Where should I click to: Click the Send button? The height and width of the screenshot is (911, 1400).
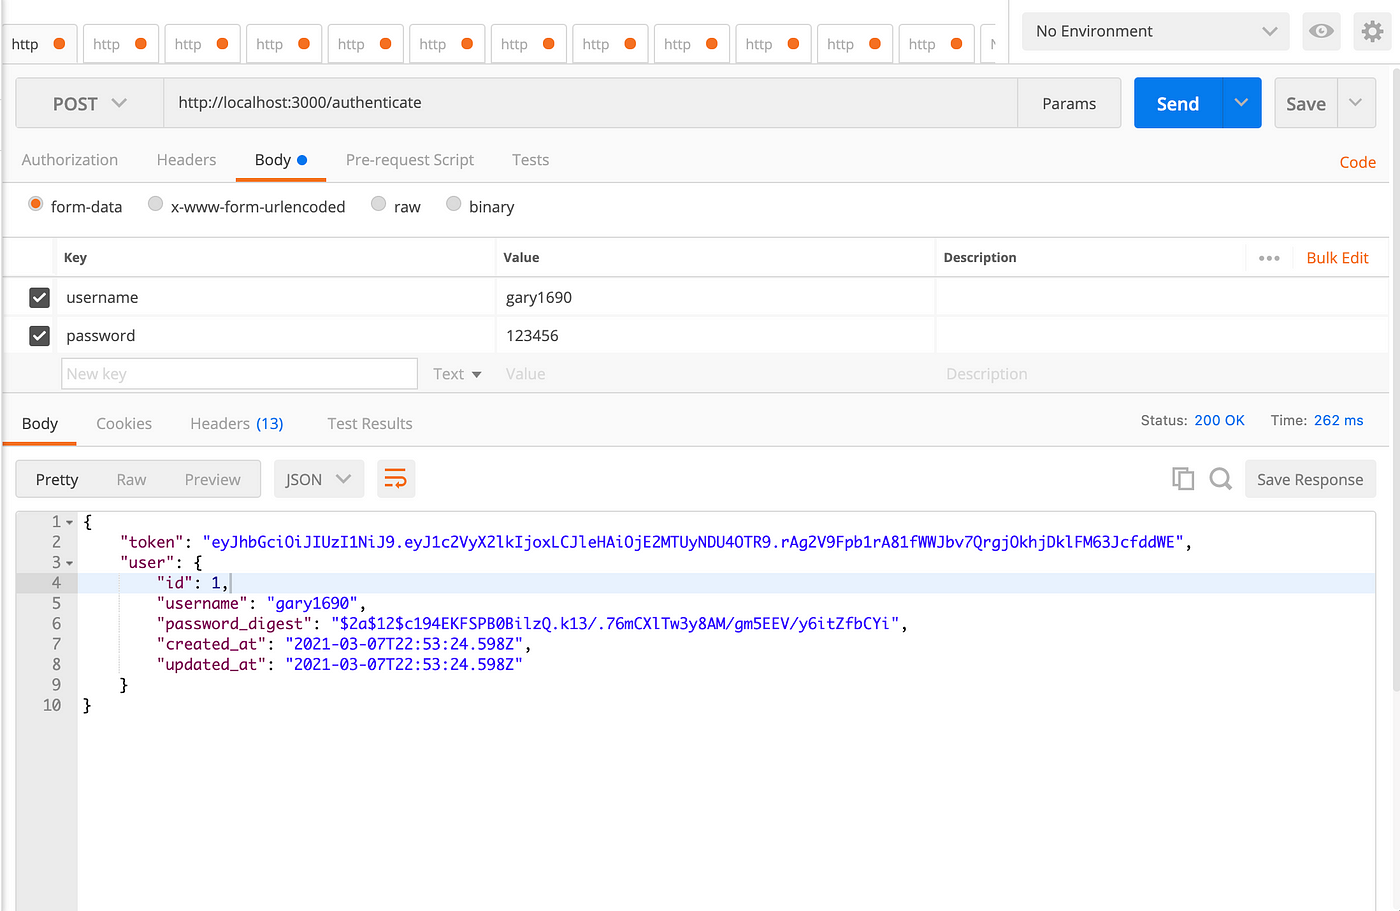tap(1178, 103)
